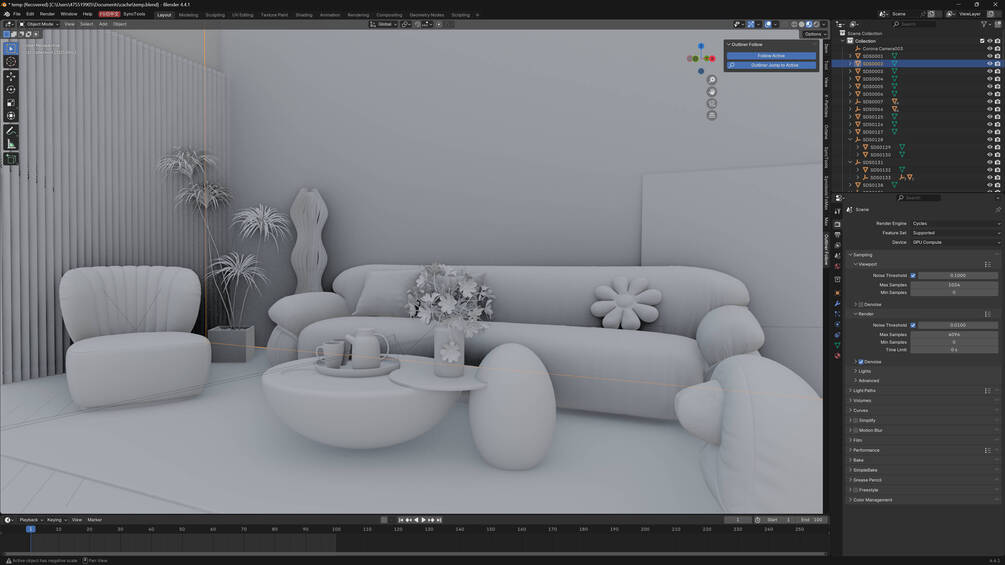Screen dimensions: 1005x565
Task: Expand the Color Management panel
Action: click(872, 500)
